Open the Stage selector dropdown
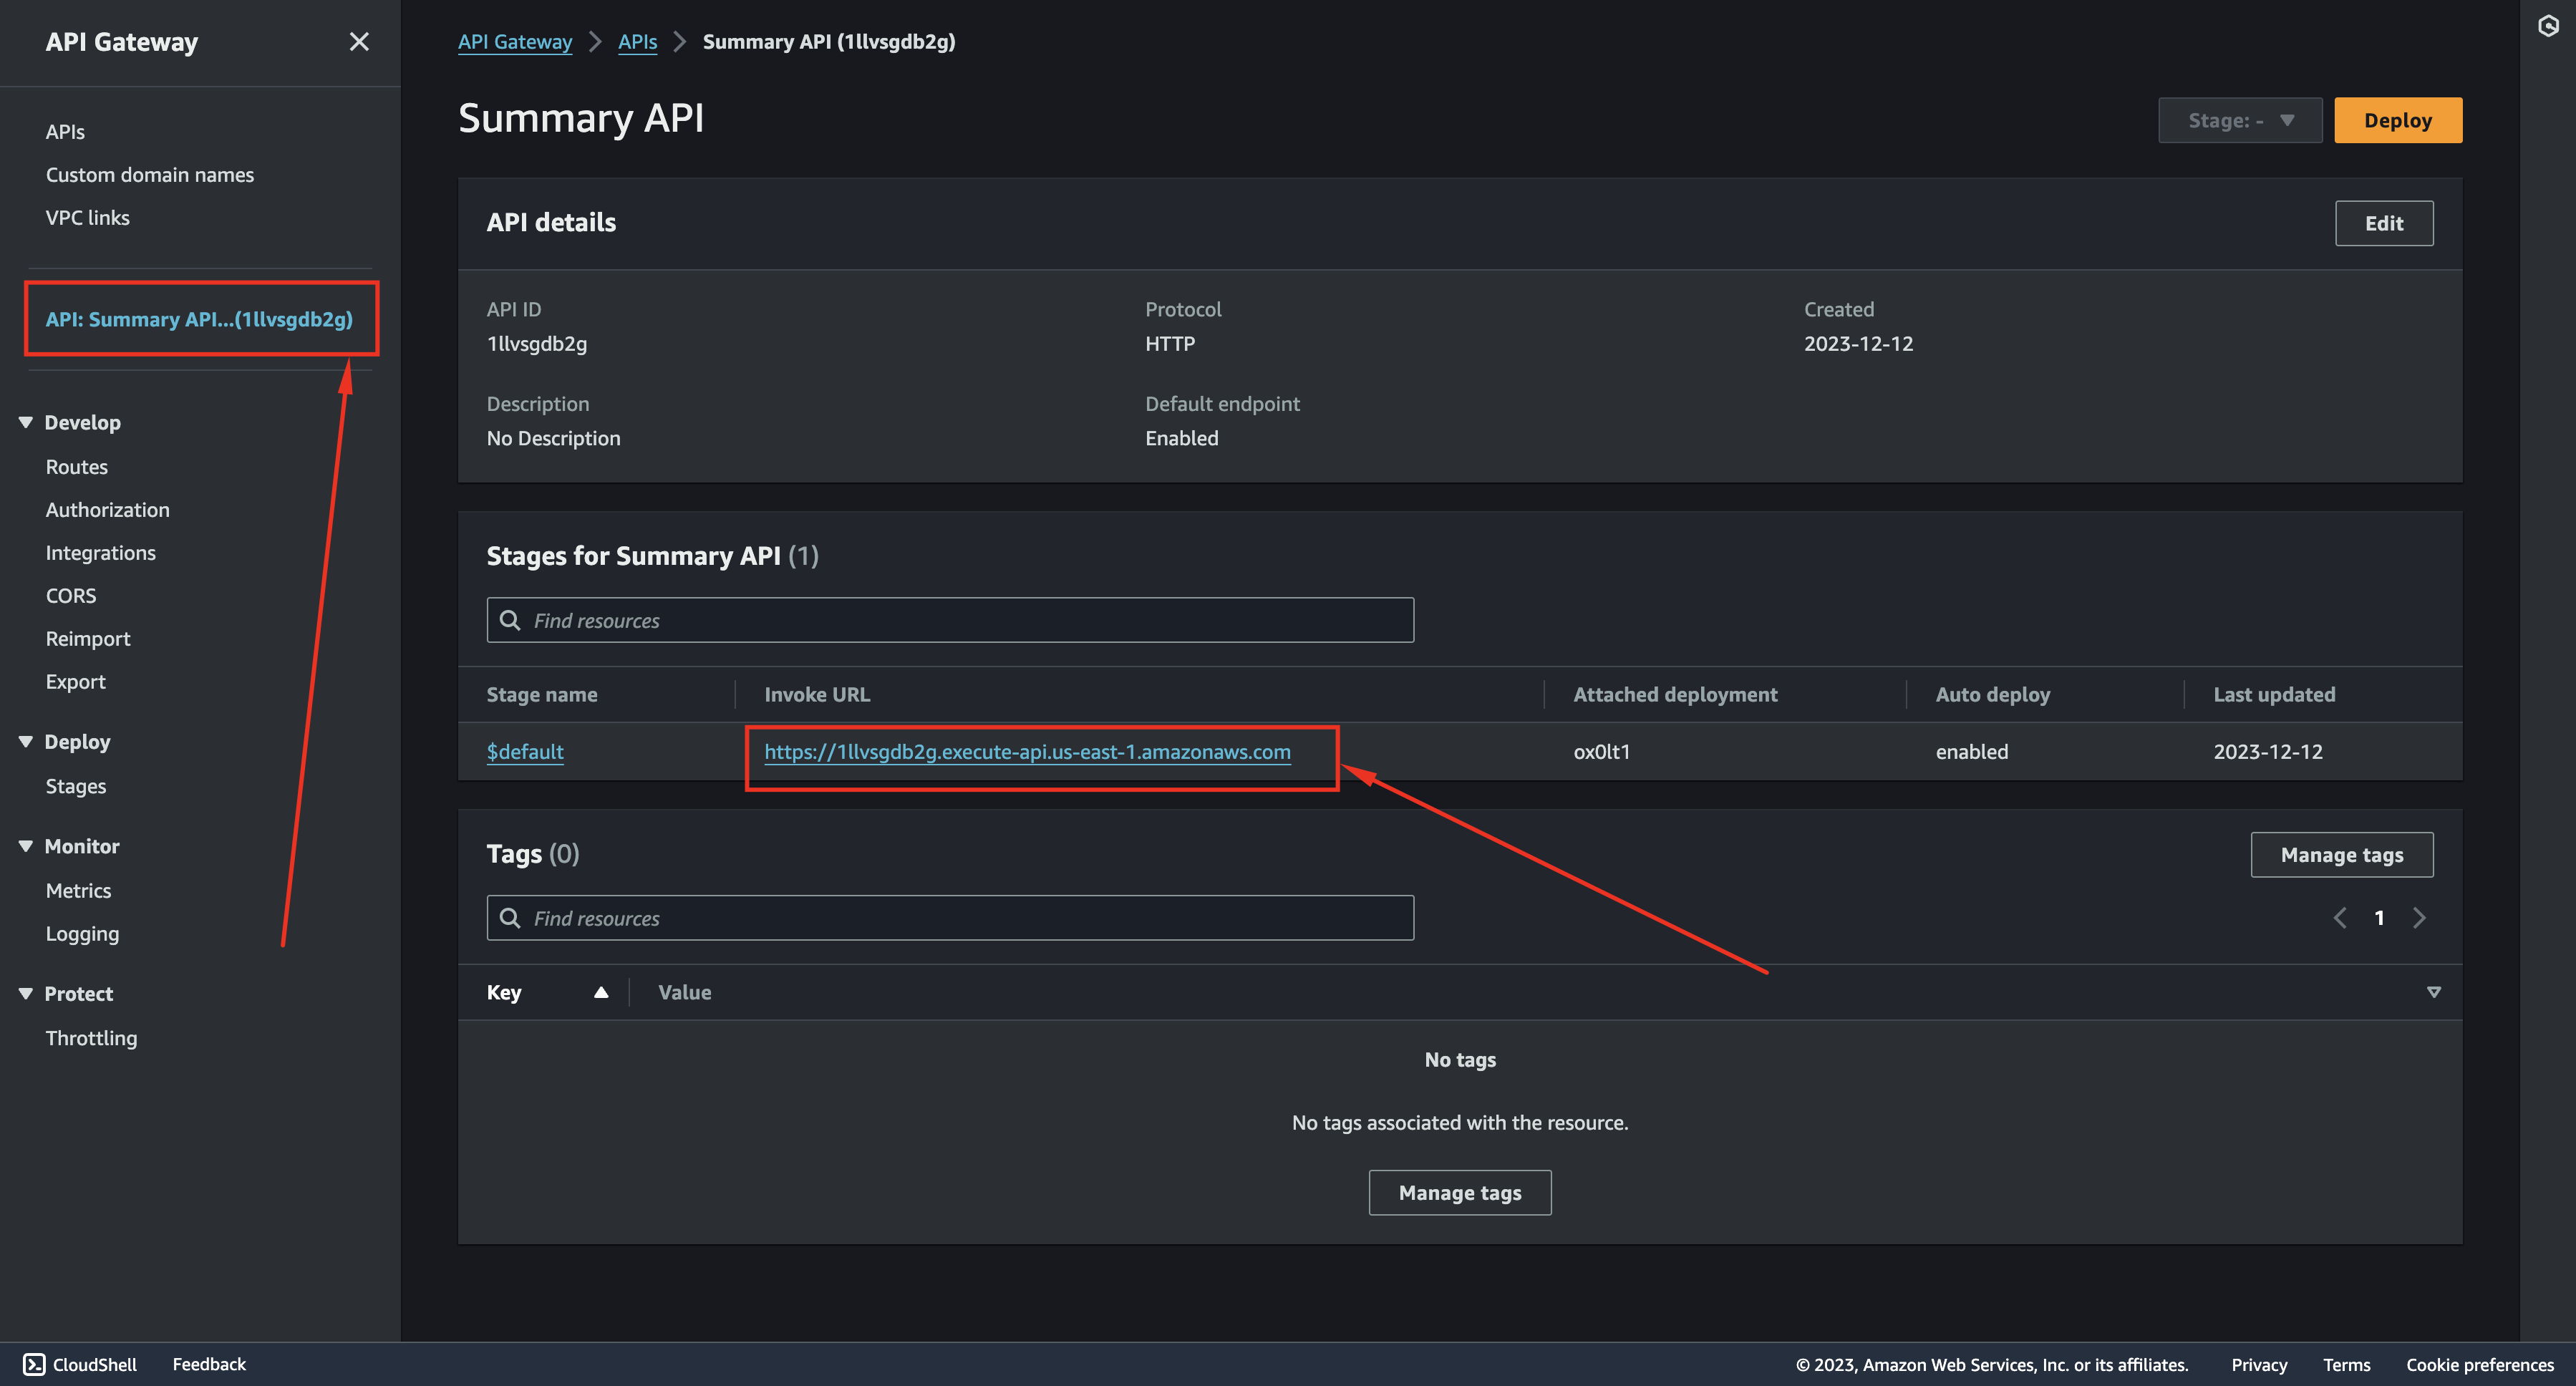2576x1386 pixels. click(2240, 120)
